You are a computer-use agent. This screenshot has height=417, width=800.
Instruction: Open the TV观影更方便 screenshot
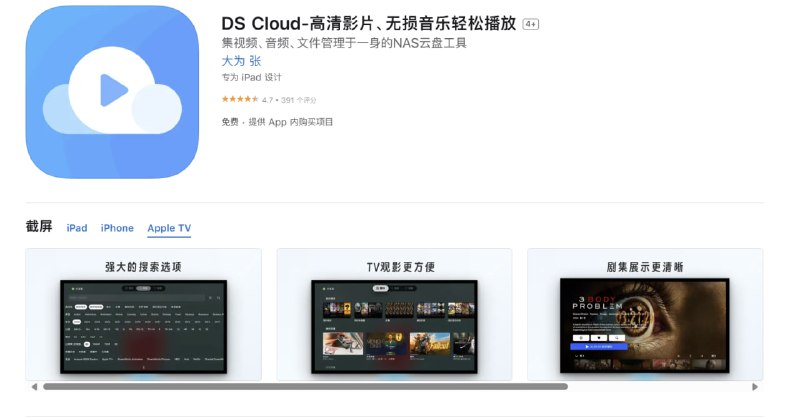point(394,314)
